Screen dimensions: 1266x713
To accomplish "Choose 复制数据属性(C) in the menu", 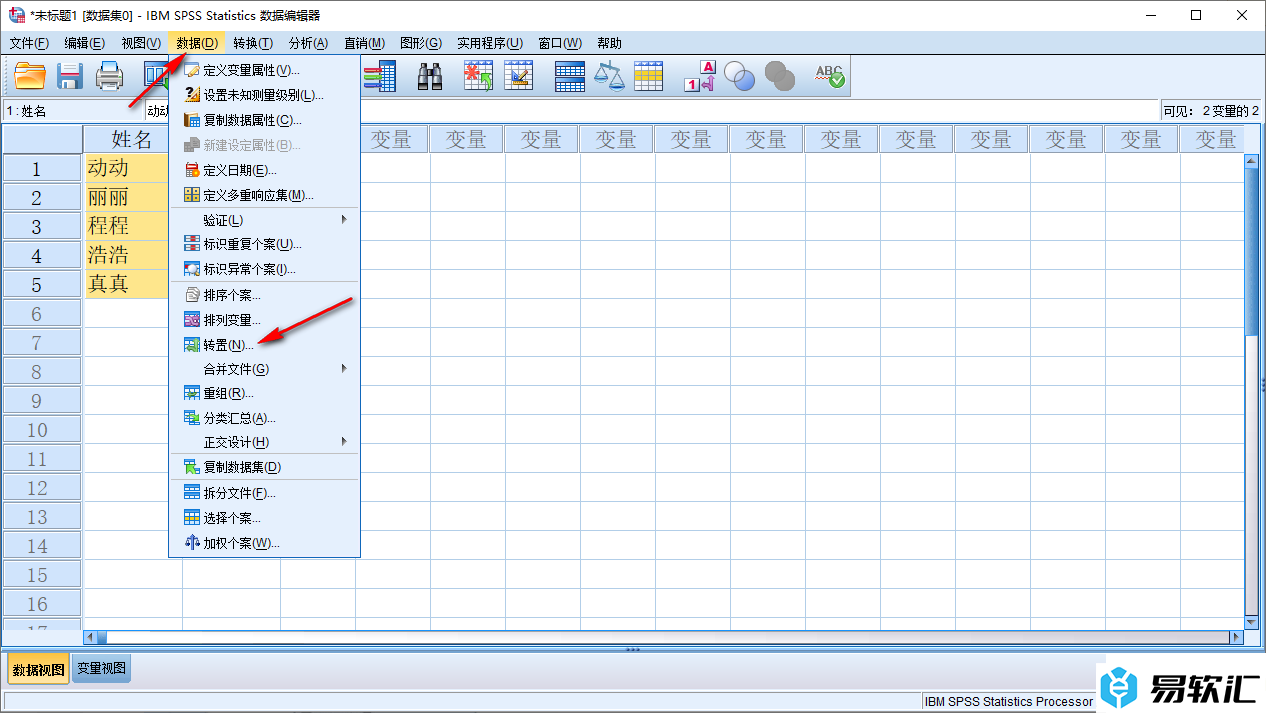I will (x=264, y=120).
